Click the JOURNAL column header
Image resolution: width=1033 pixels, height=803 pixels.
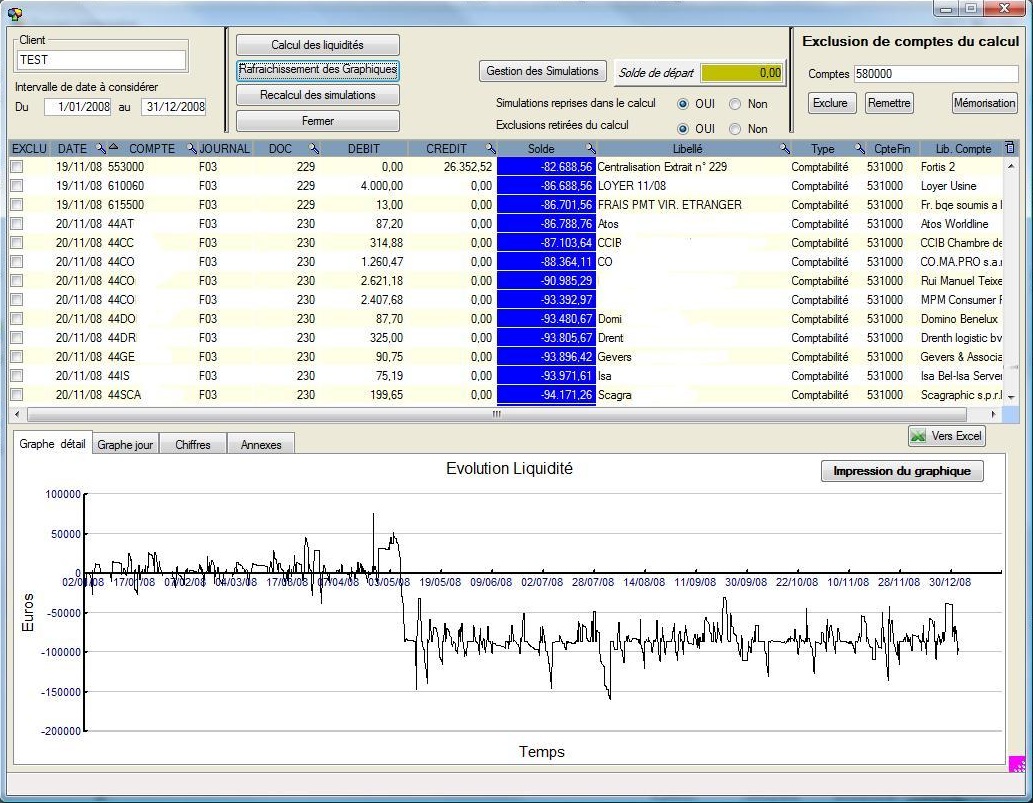click(225, 149)
